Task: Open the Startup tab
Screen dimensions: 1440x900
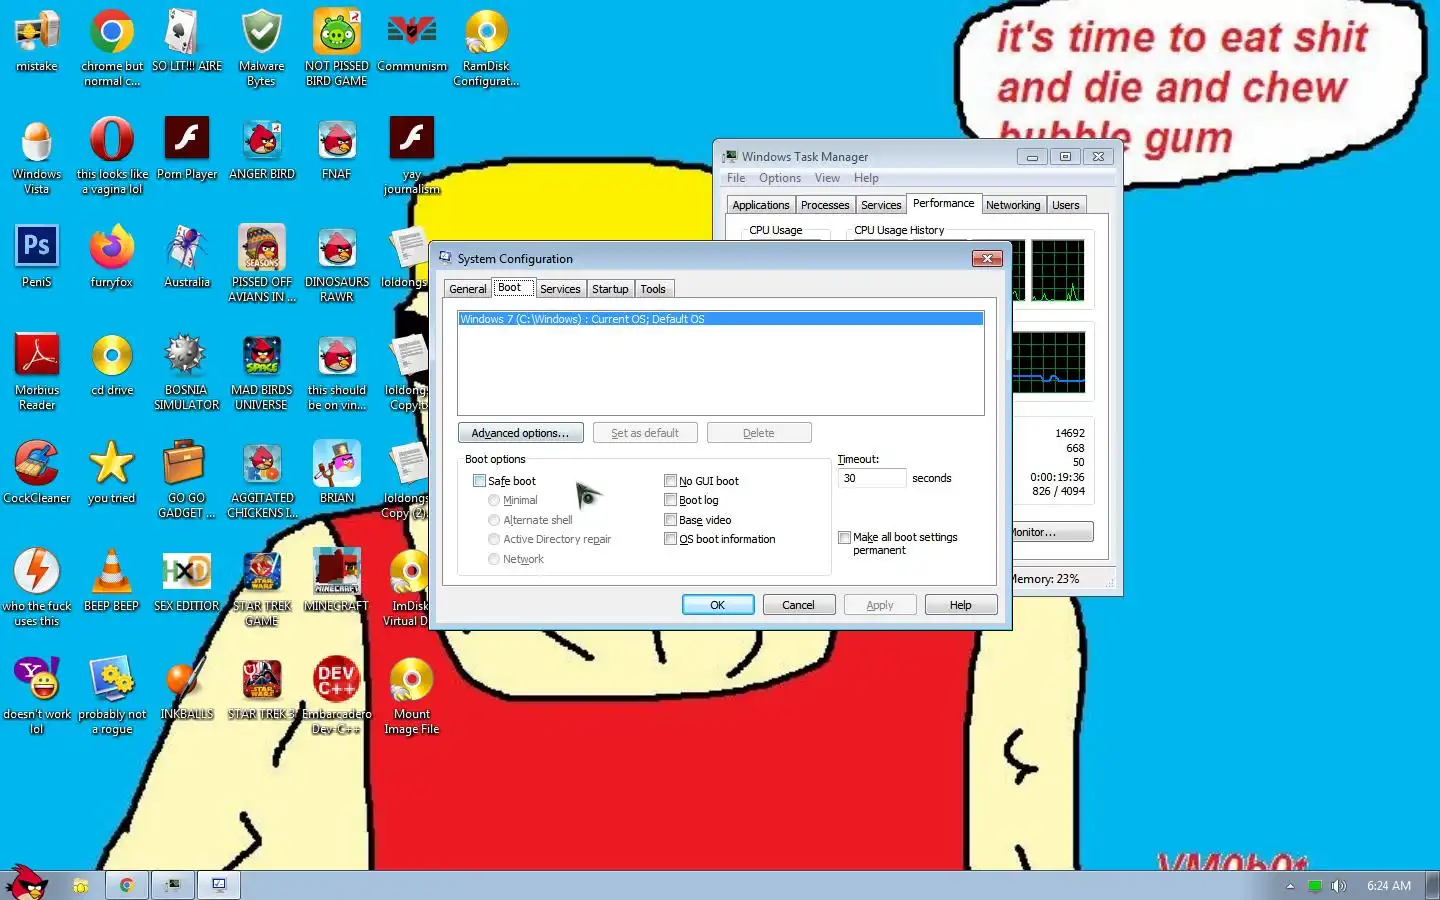Action: click(x=610, y=289)
